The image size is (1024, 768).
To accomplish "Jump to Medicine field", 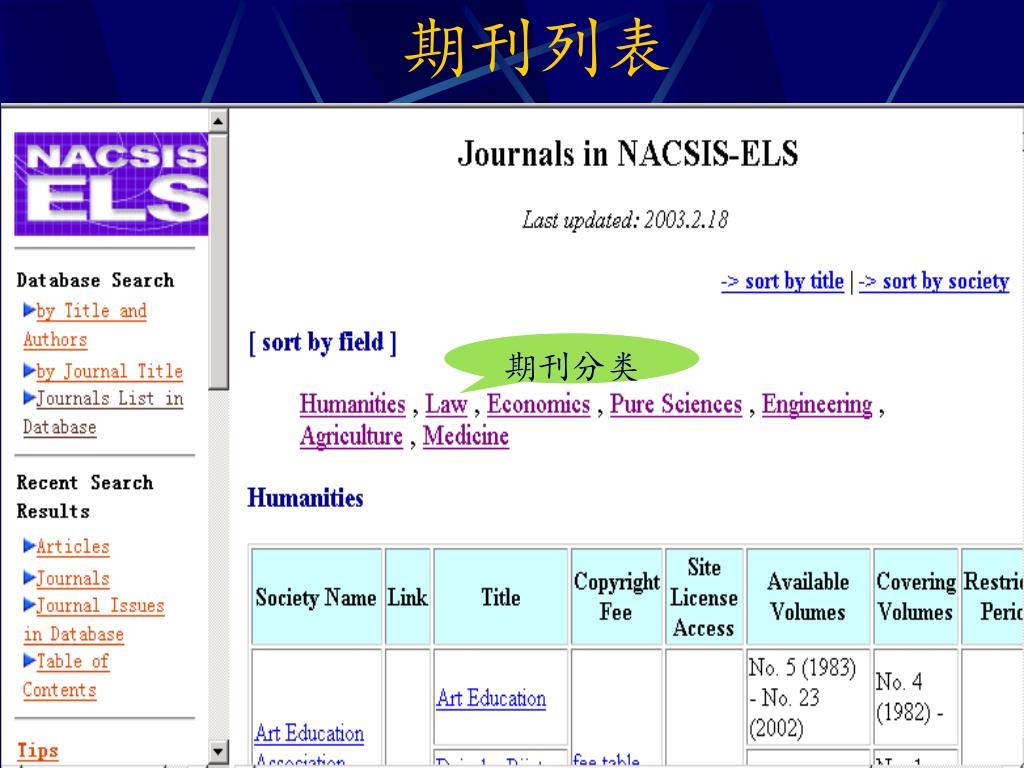I will tap(466, 436).
